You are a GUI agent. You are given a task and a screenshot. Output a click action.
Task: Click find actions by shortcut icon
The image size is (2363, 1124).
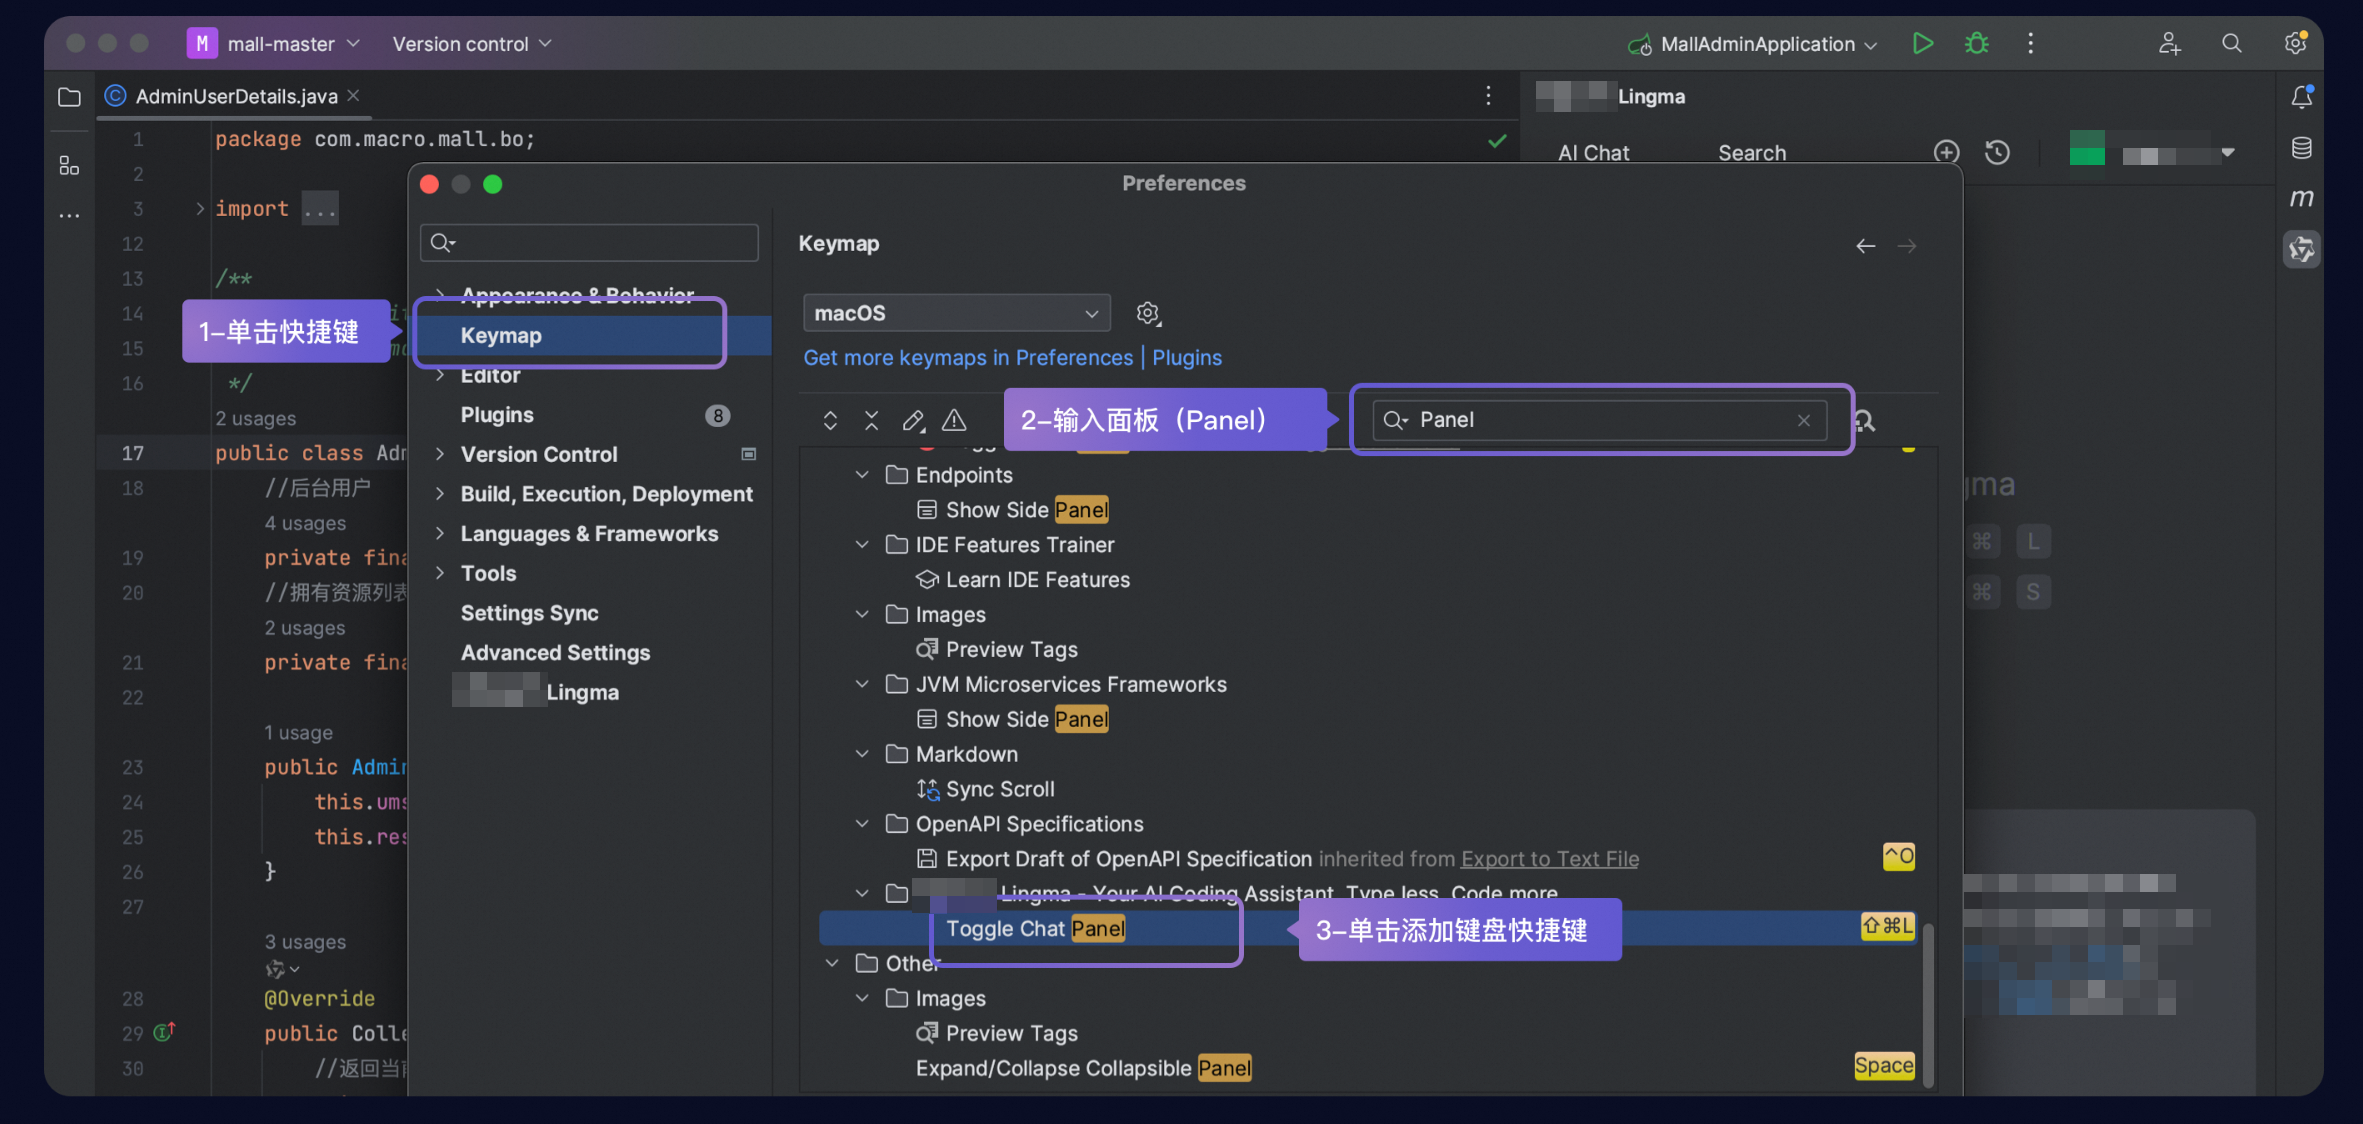(1865, 421)
